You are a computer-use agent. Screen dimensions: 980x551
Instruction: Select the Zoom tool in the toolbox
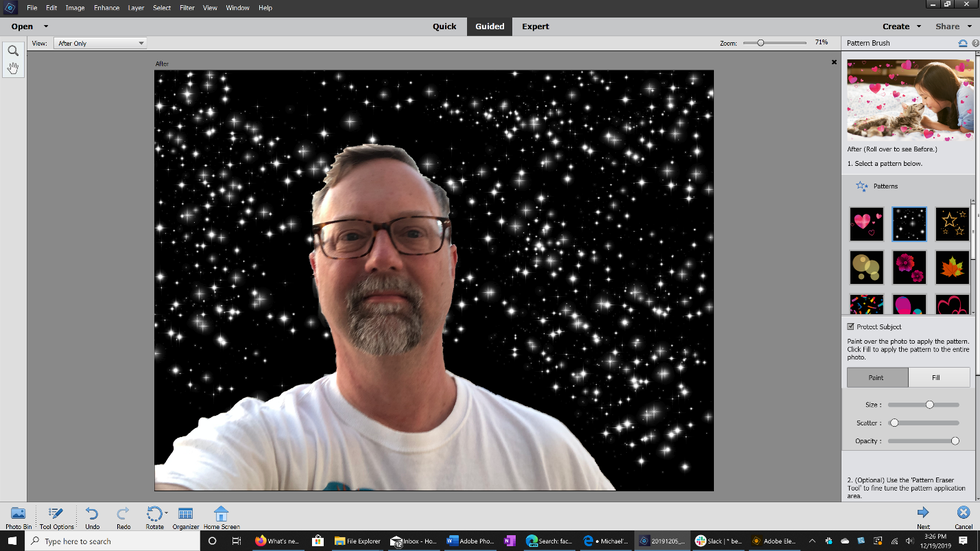pyautogui.click(x=13, y=51)
